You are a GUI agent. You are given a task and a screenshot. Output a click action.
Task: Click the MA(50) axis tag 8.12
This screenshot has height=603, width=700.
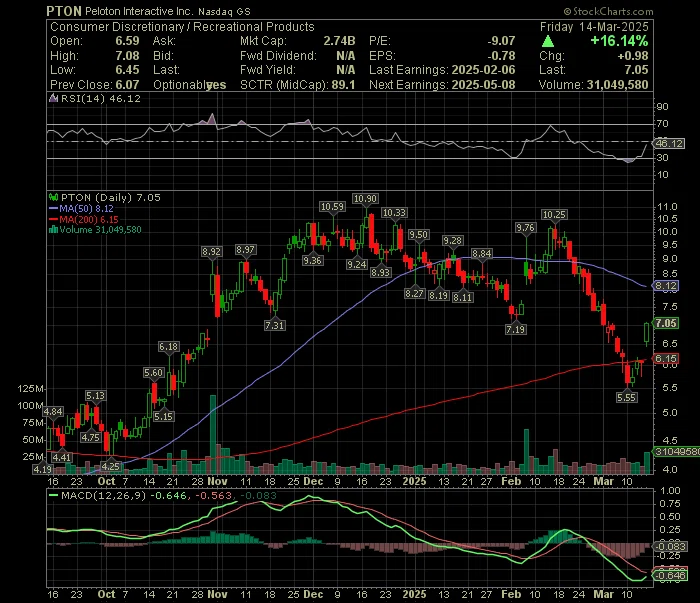666,286
